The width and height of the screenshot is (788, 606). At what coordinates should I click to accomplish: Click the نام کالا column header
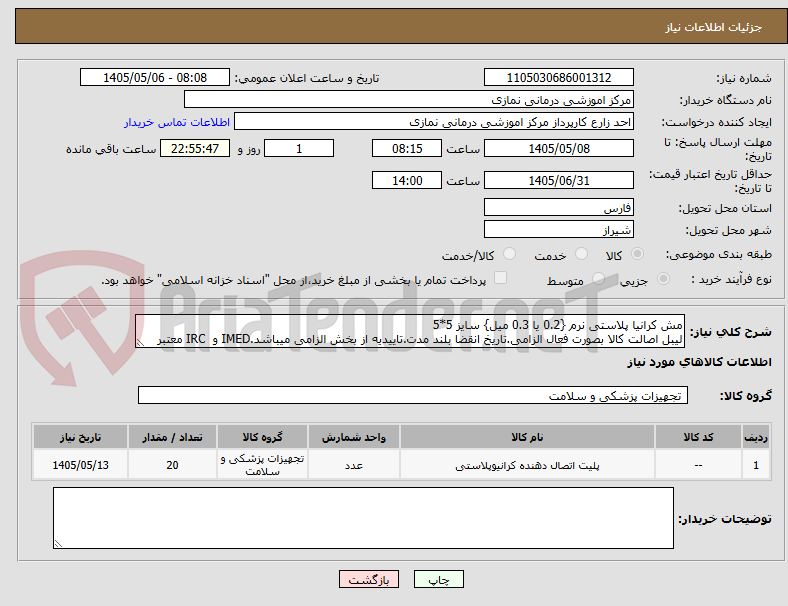(x=527, y=437)
